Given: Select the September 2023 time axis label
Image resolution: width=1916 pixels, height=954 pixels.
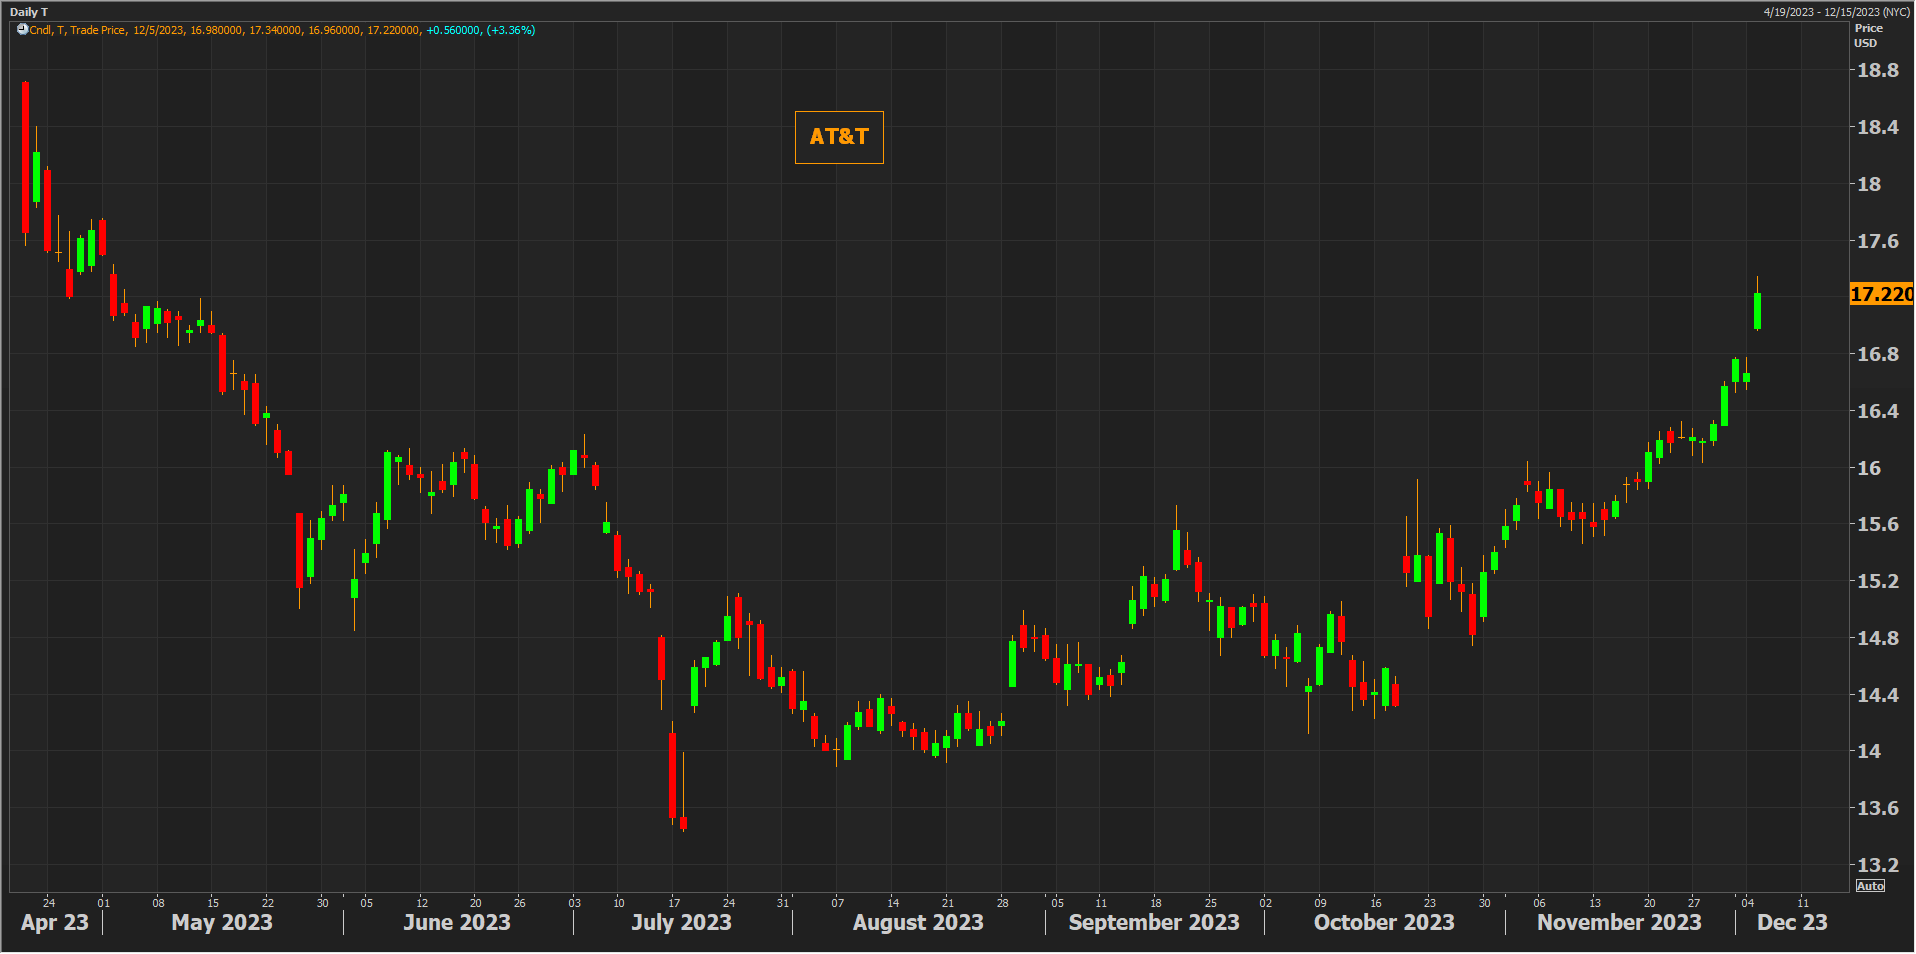Looking at the screenshot, I should 1153,922.
